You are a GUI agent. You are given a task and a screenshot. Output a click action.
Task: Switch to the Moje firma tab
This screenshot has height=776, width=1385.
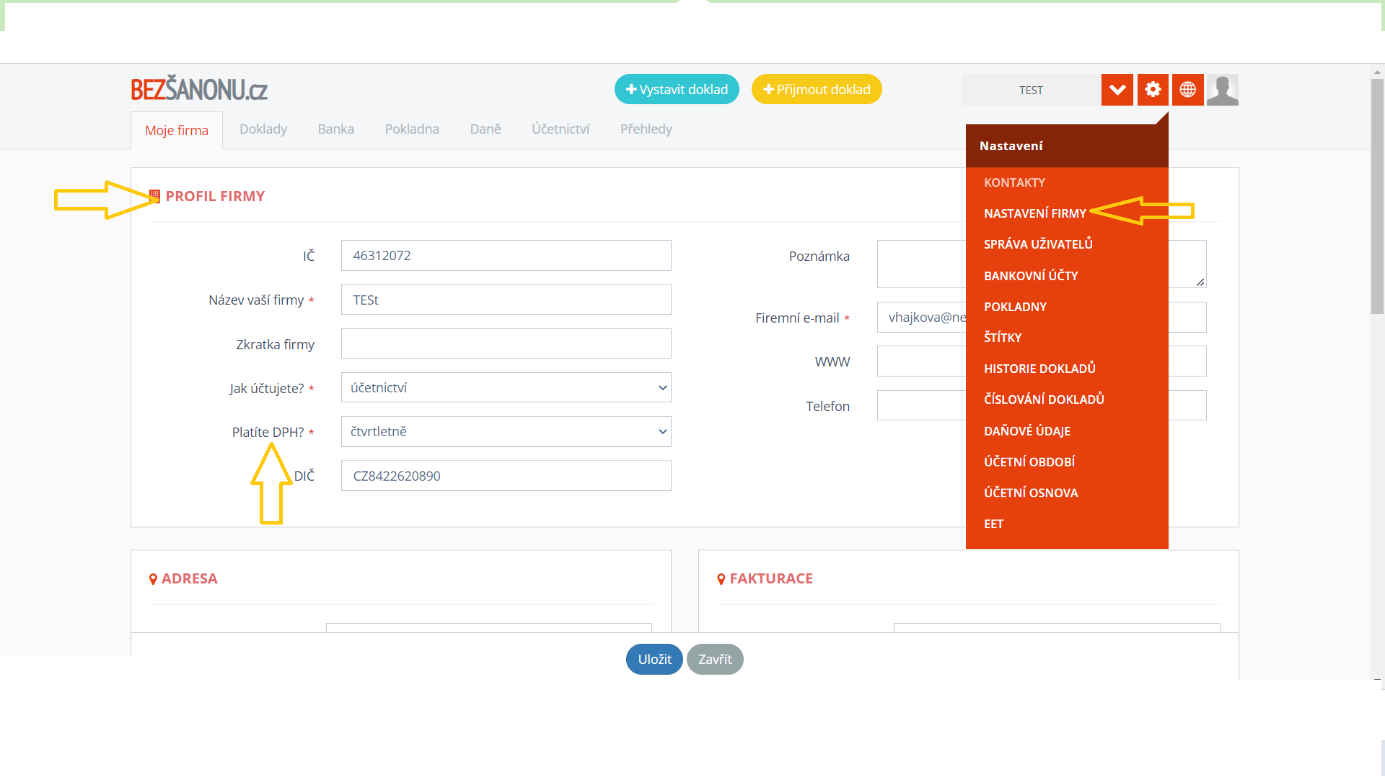[x=177, y=130]
